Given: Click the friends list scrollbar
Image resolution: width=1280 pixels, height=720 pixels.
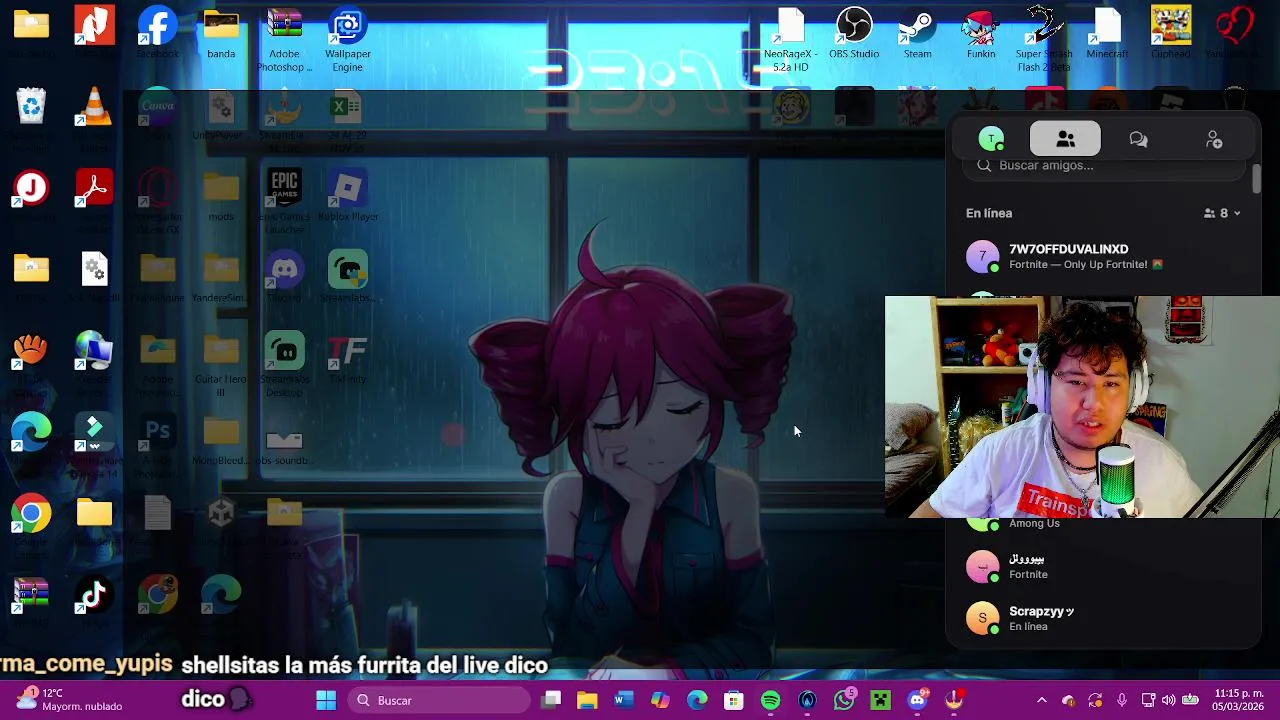Looking at the screenshot, I should coord(1256,180).
